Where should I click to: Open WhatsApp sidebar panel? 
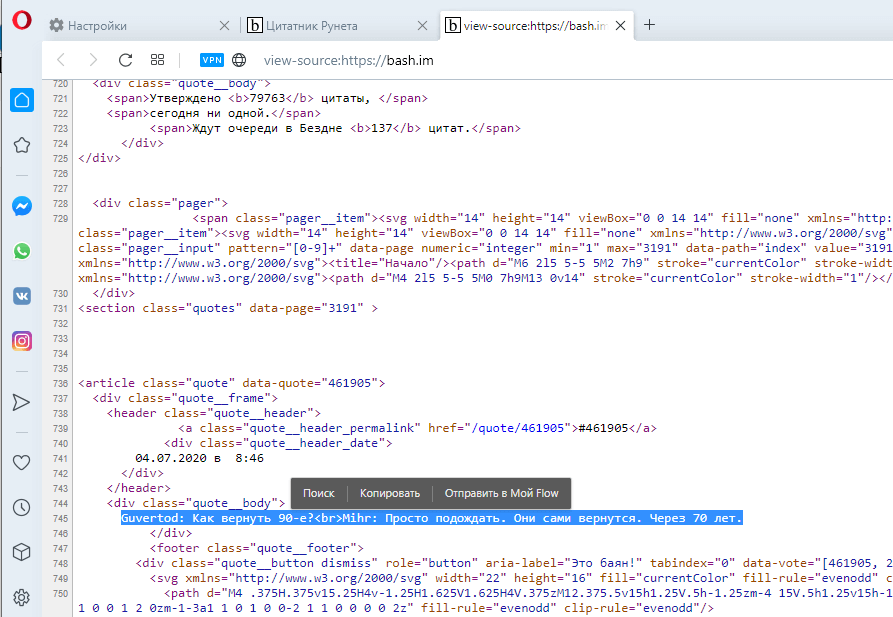point(21,251)
